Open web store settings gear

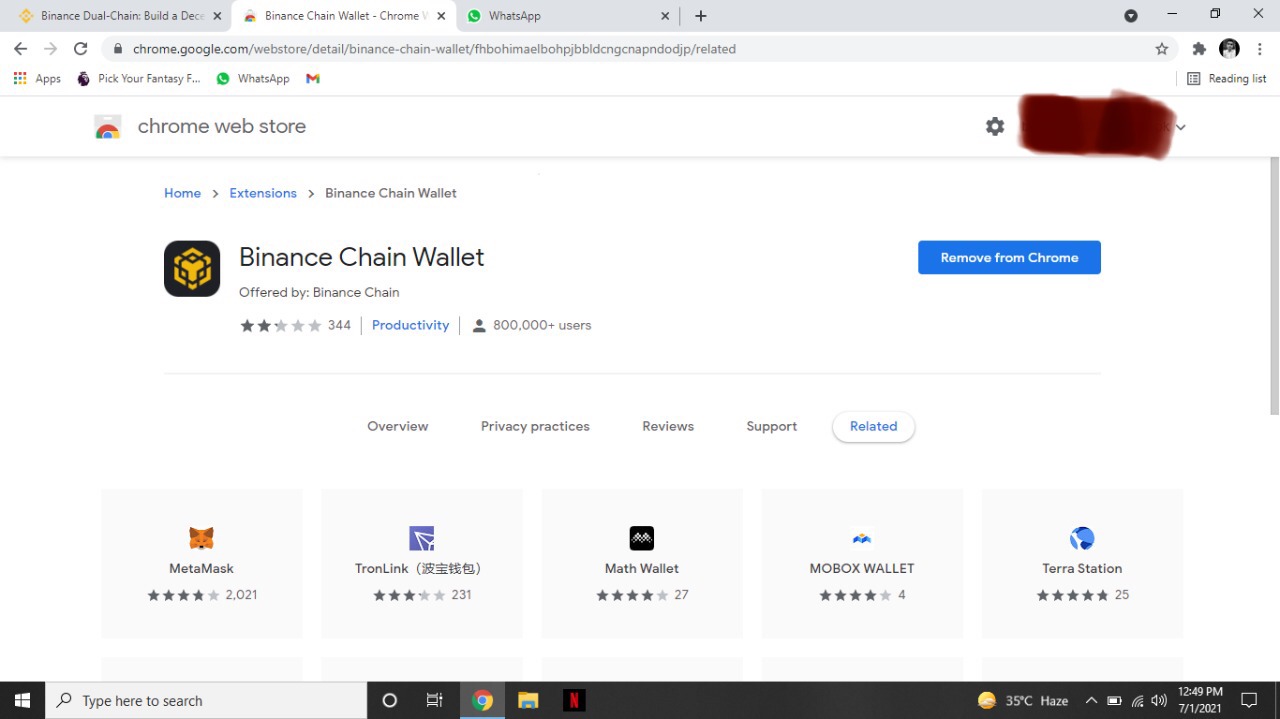point(995,126)
